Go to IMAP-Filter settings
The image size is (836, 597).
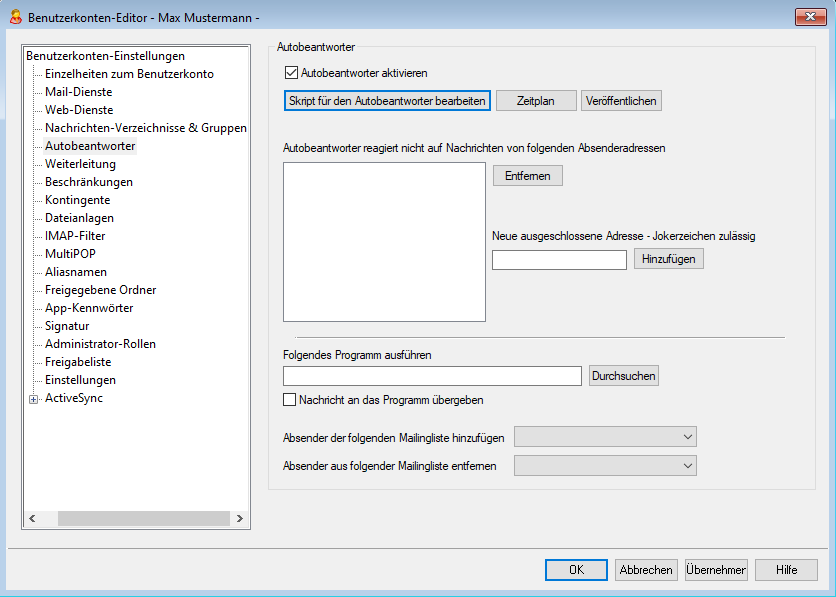point(75,236)
